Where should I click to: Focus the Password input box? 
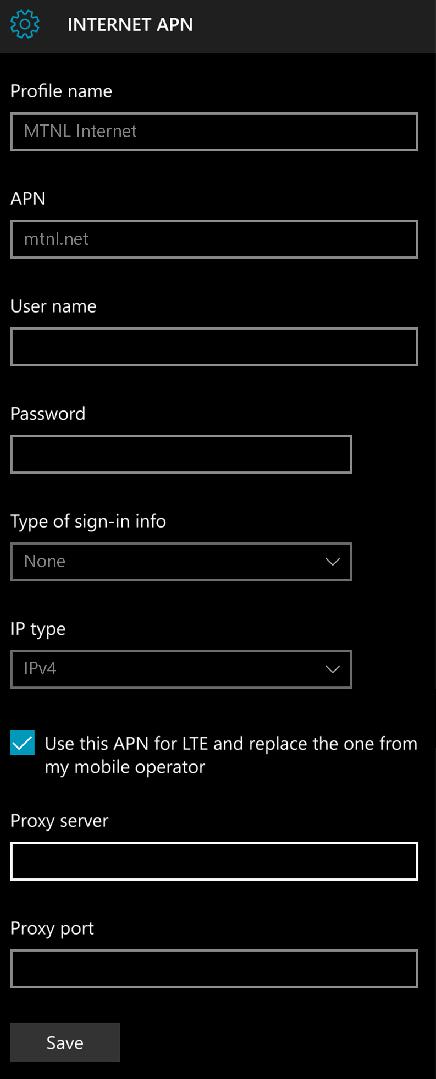coord(181,454)
